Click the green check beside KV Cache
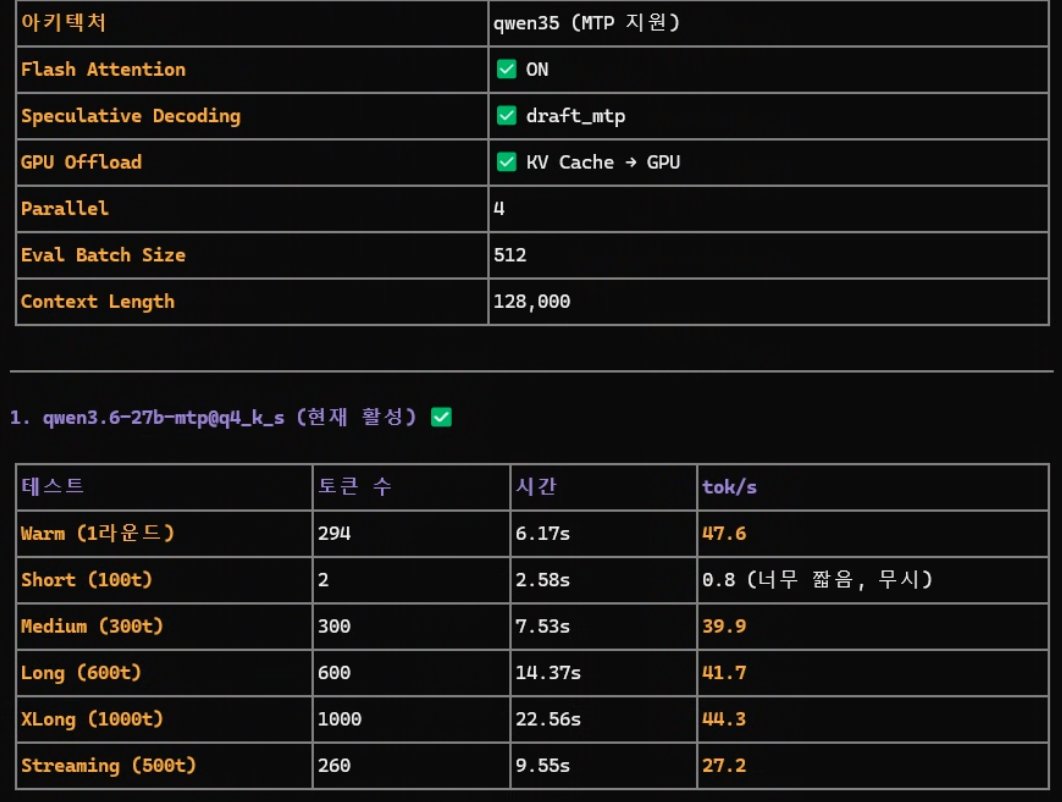 click(507, 162)
